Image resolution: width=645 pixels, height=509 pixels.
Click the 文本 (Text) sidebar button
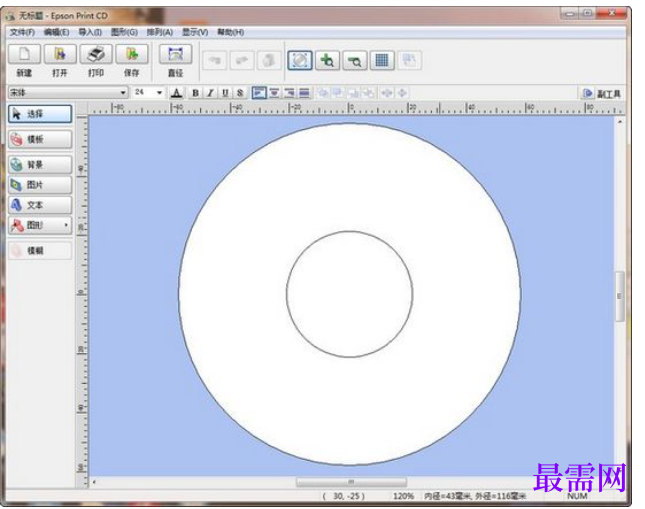click(39, 205)
